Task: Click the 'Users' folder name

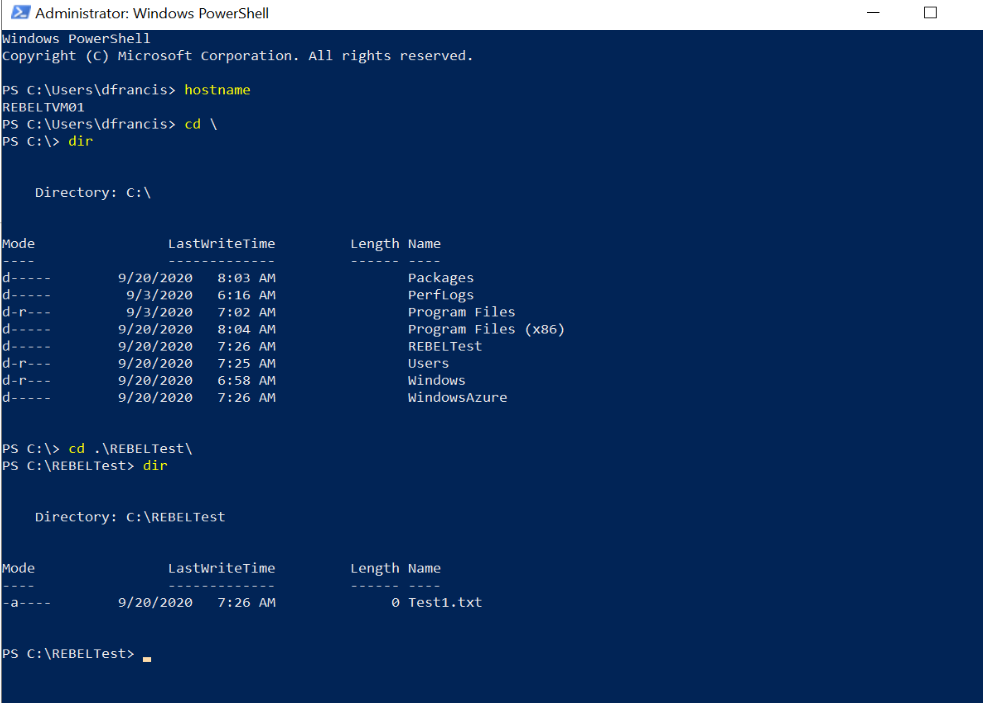Action: (x=428, y=363)
